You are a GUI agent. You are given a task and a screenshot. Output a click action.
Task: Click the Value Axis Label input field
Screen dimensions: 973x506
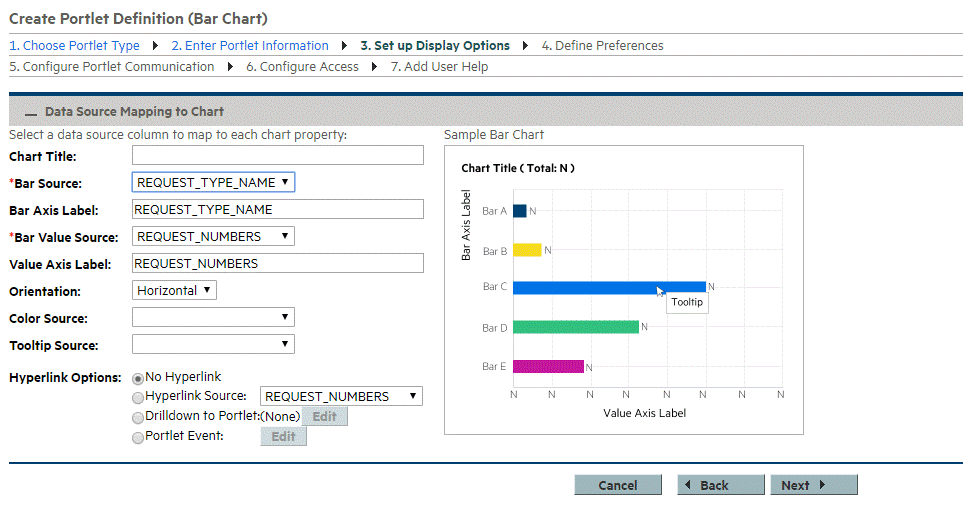click(278, 263)
